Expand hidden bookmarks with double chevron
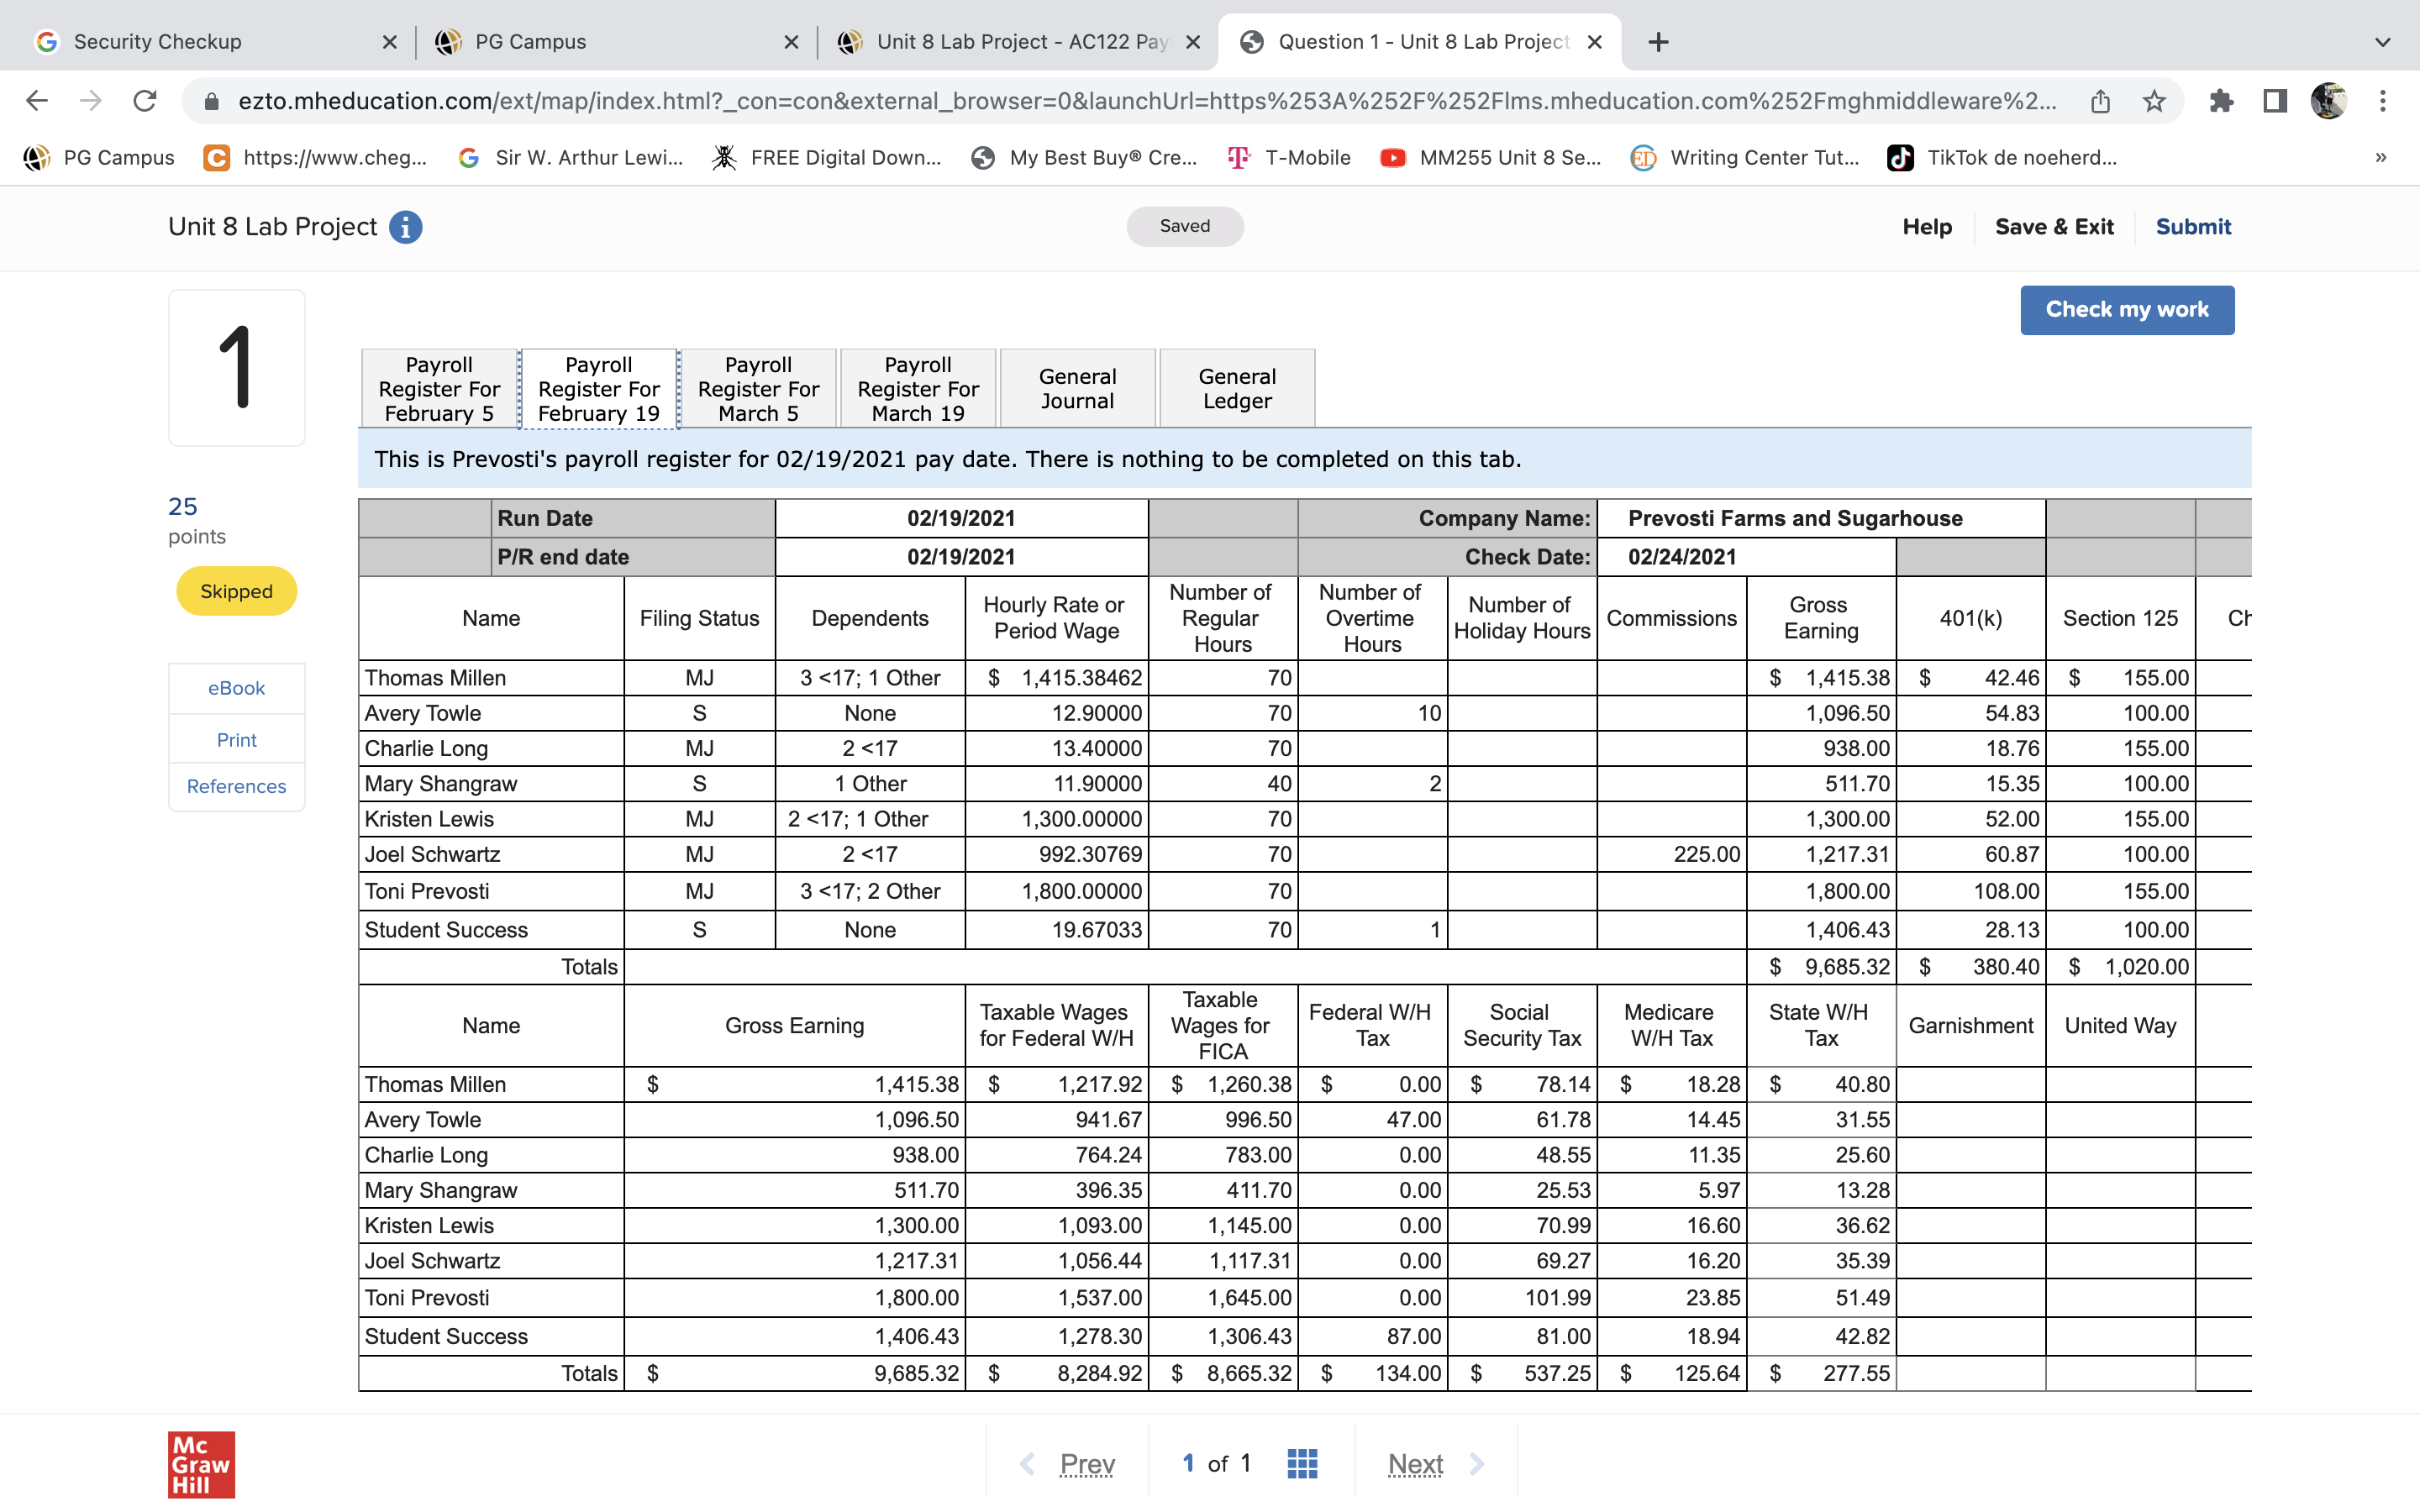Image resolution: width=2420 pixels, height=1512 pixels. [x=2380, y=157]
